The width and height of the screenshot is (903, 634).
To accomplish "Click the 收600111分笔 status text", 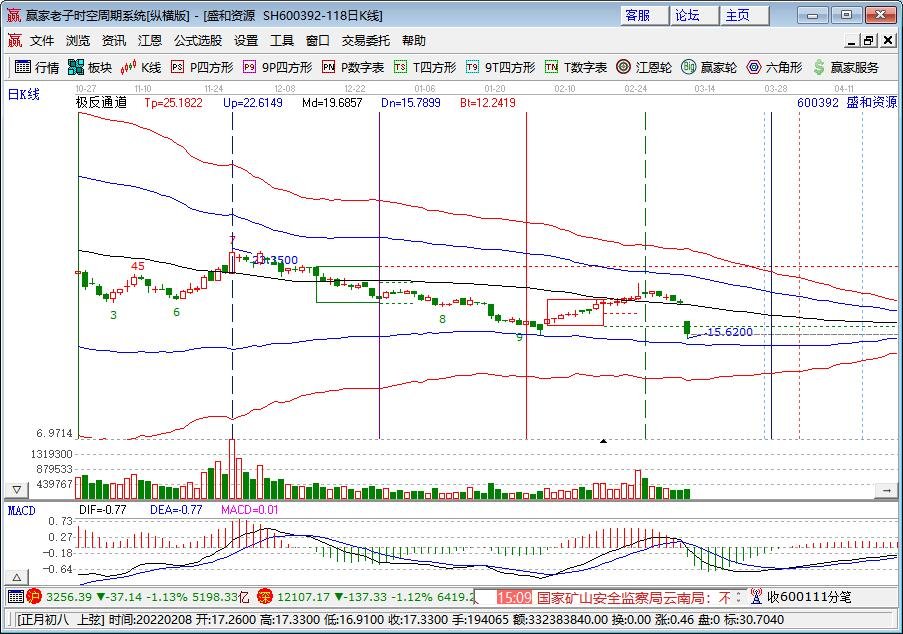I will point(809,597).
